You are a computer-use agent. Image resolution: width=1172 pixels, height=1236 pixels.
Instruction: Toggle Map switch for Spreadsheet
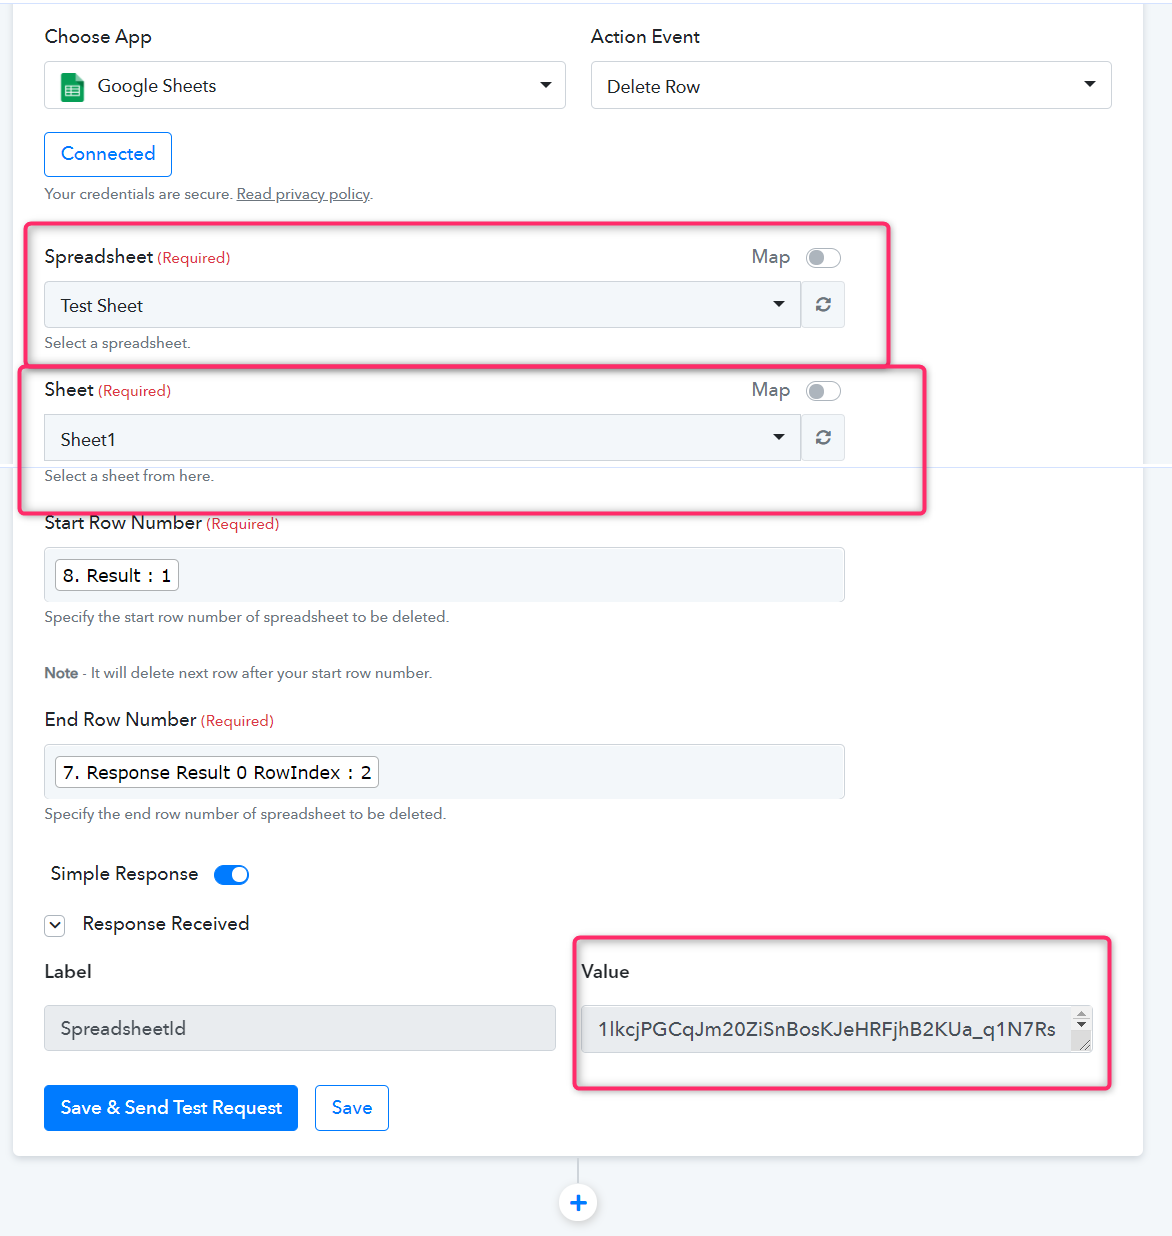tap(824, 258)
